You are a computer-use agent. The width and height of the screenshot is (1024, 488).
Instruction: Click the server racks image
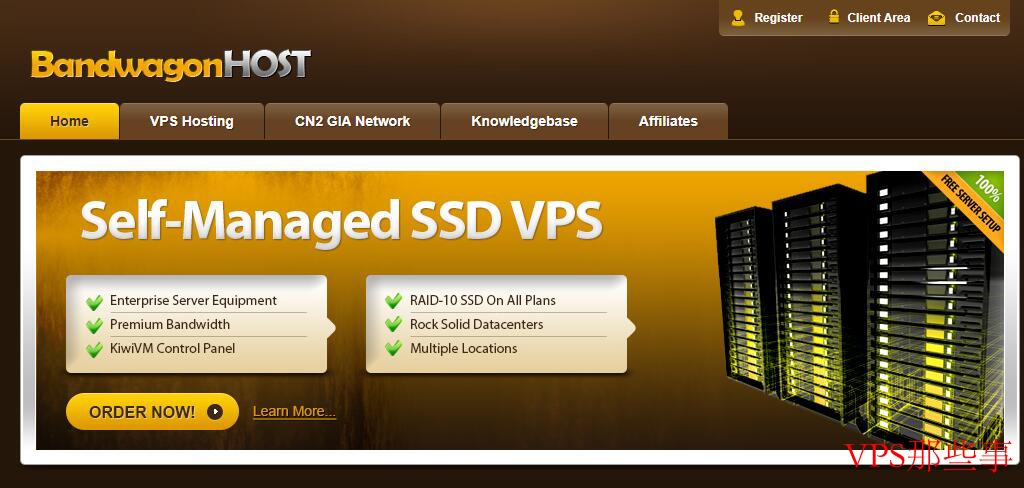coord(857,308)
